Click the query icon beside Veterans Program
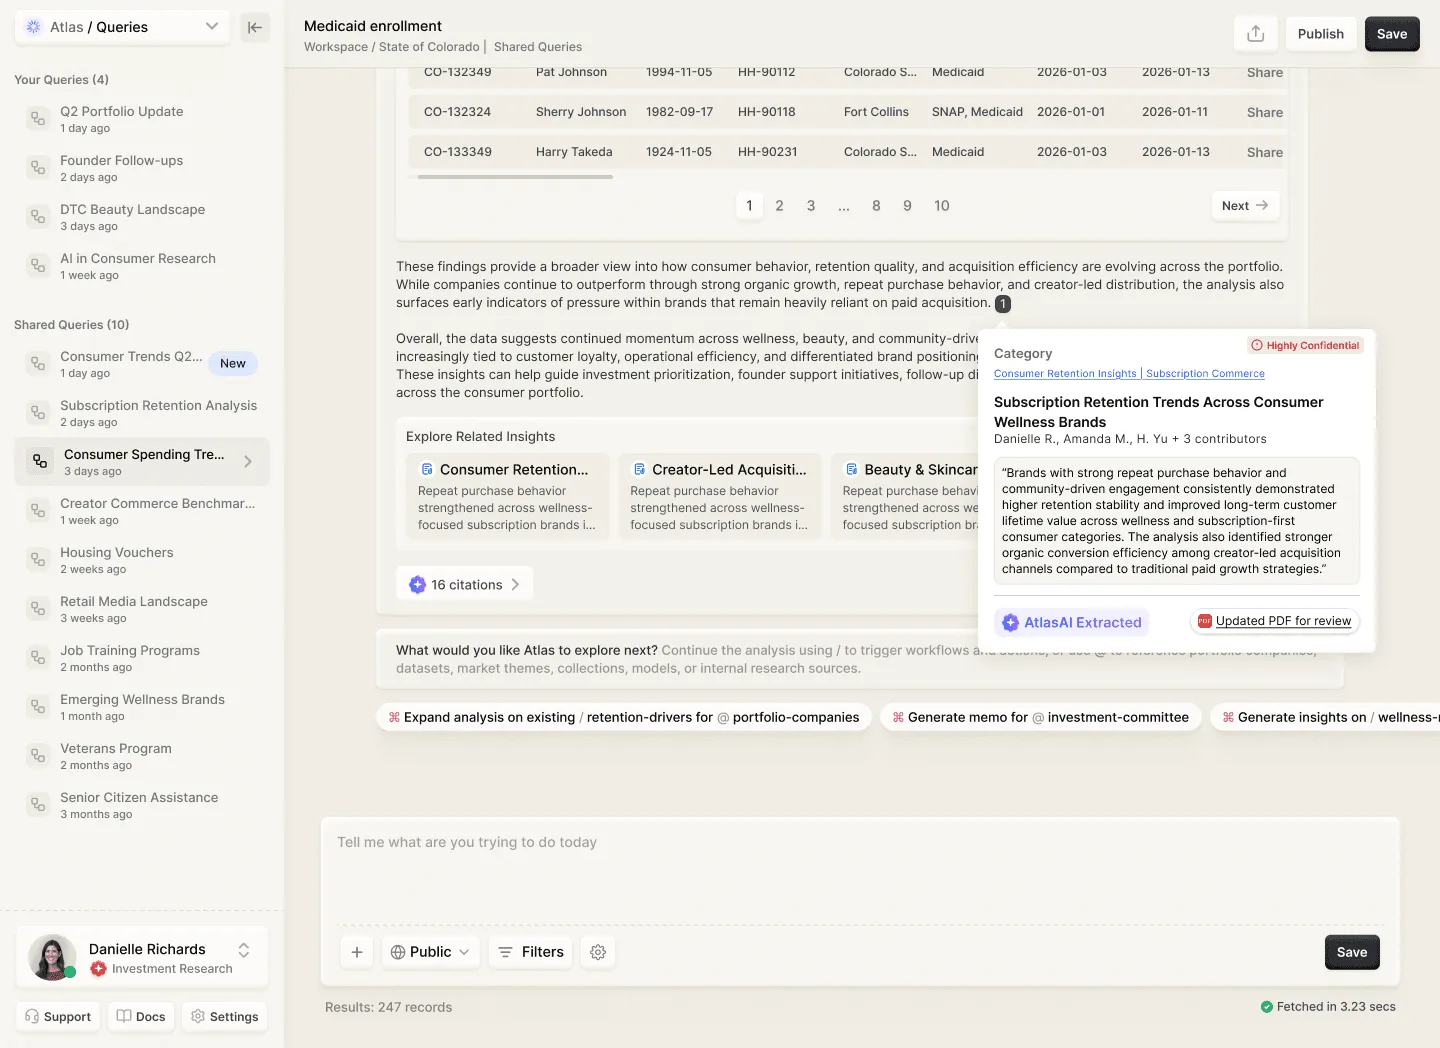Screen dimensions: 1440x1048 tap(38, 756)
